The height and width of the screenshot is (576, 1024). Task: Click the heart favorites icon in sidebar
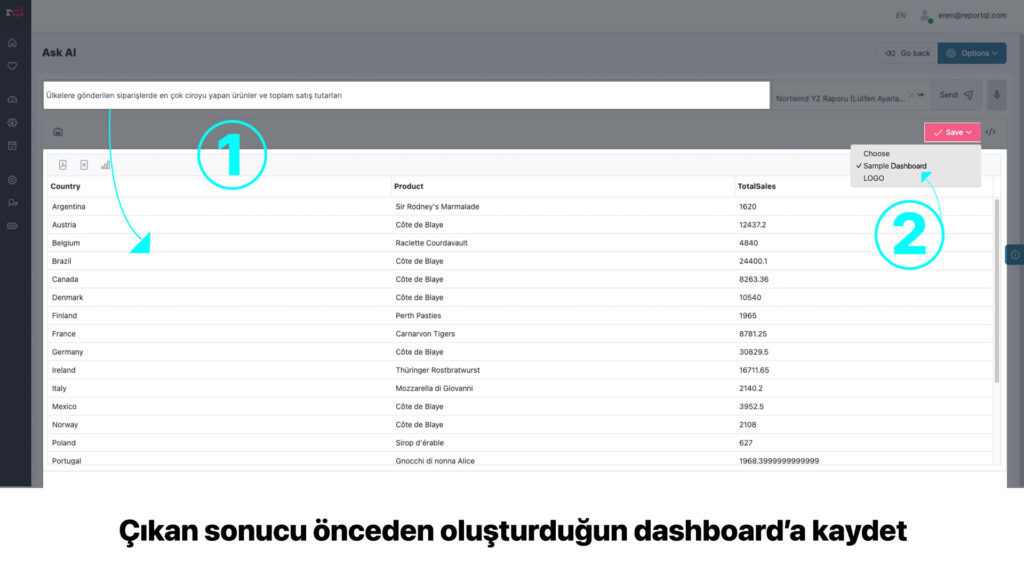(12, 66)
